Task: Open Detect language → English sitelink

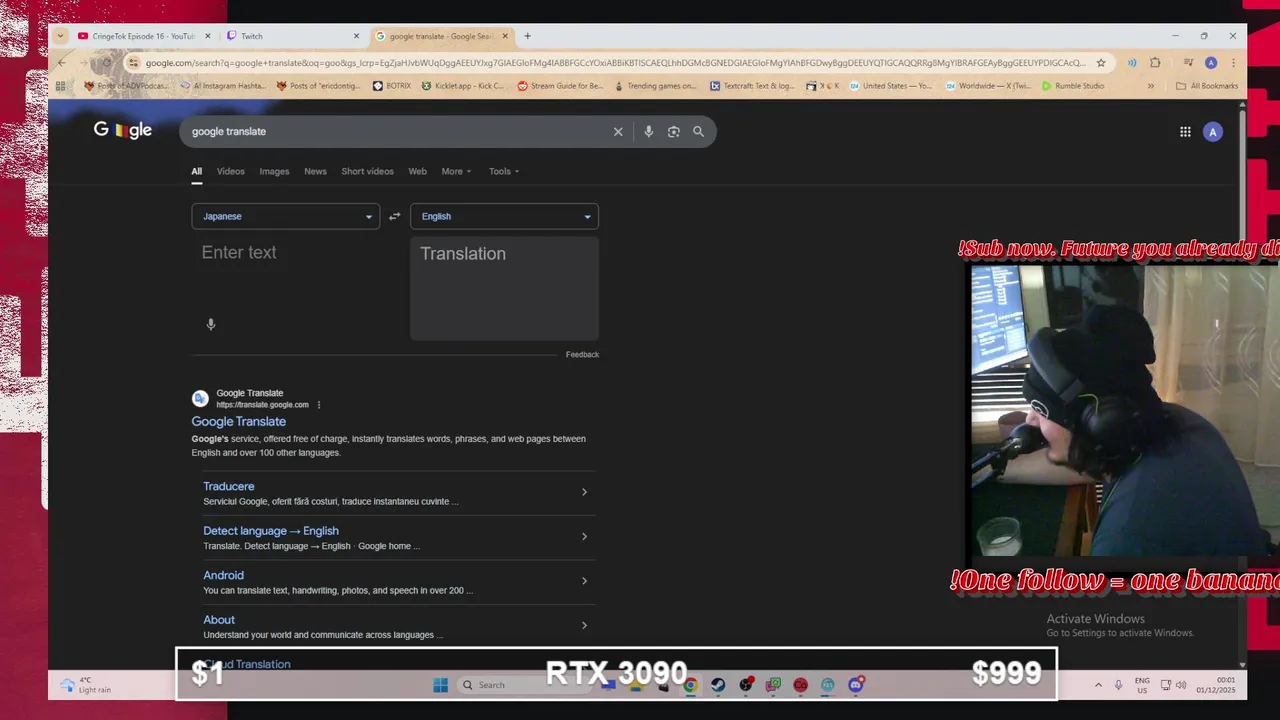Action: pyautogui.click(x=271, y=531)
